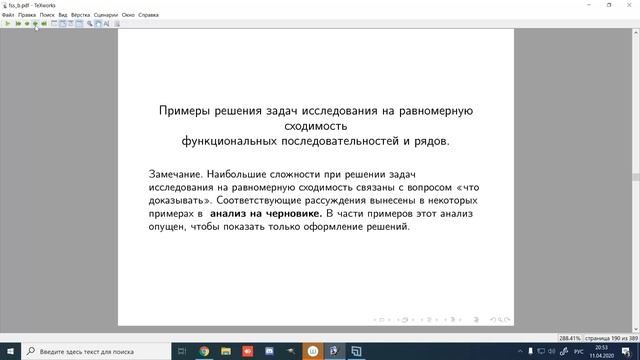Select the Scroll hand tool
The height and width of the screenshot is (360, 640).
click(98, 24)
